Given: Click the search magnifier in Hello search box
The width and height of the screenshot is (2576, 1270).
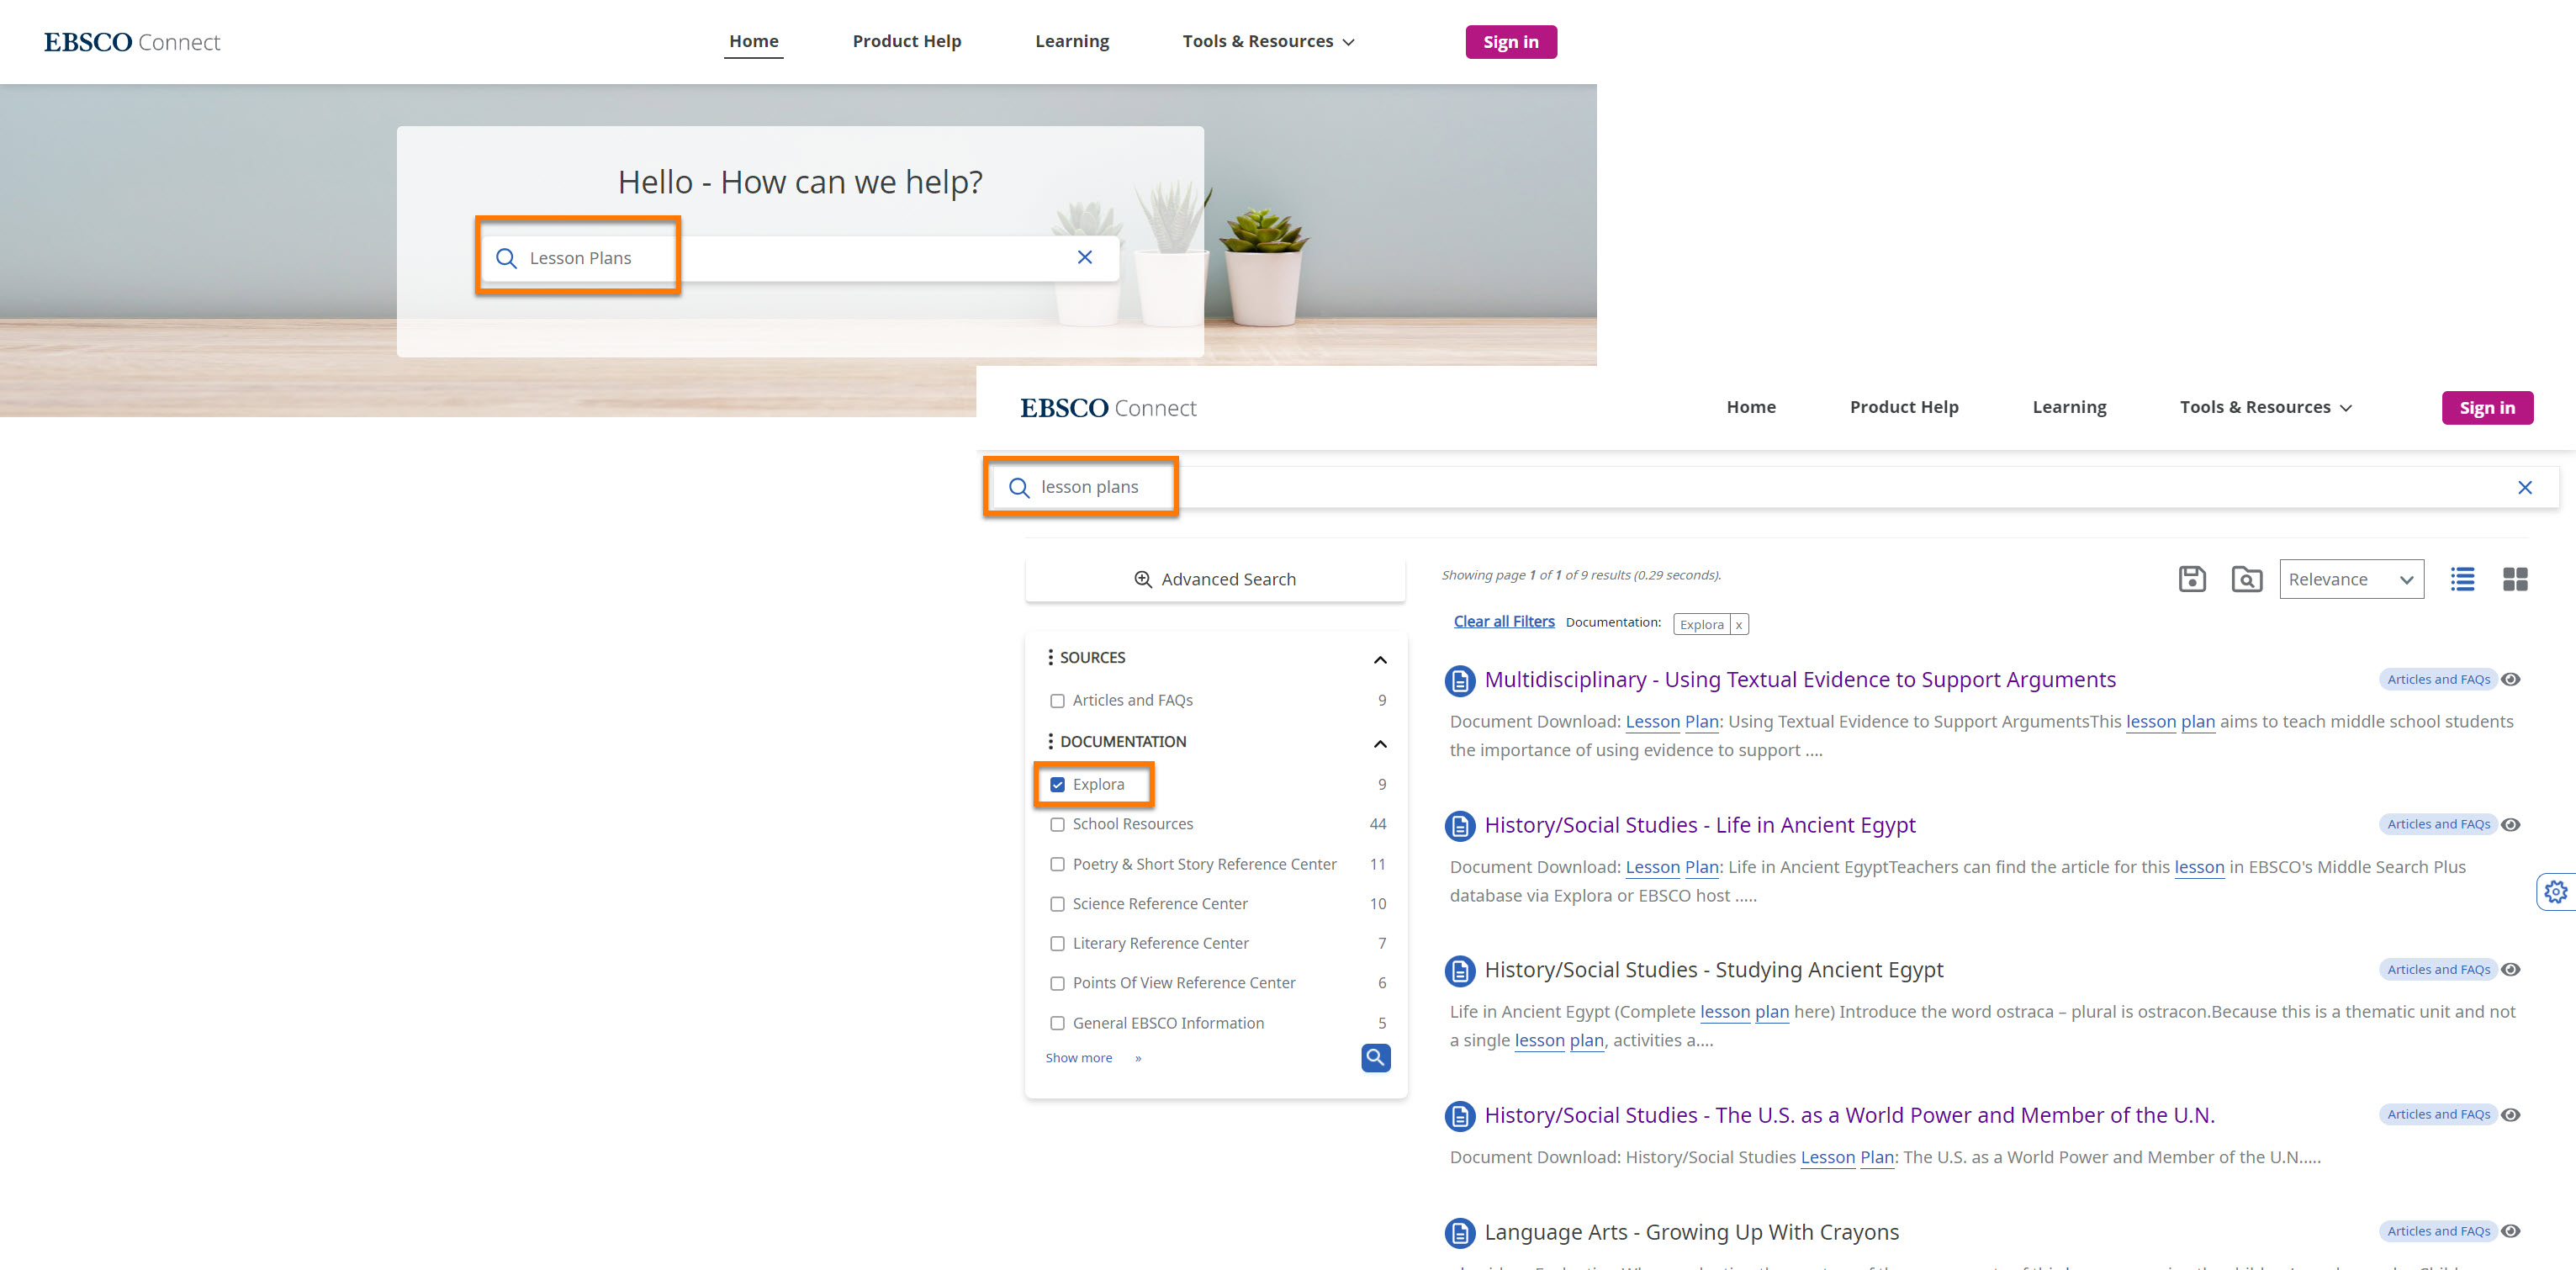Looking at the screenshot, I should point(507,258).
